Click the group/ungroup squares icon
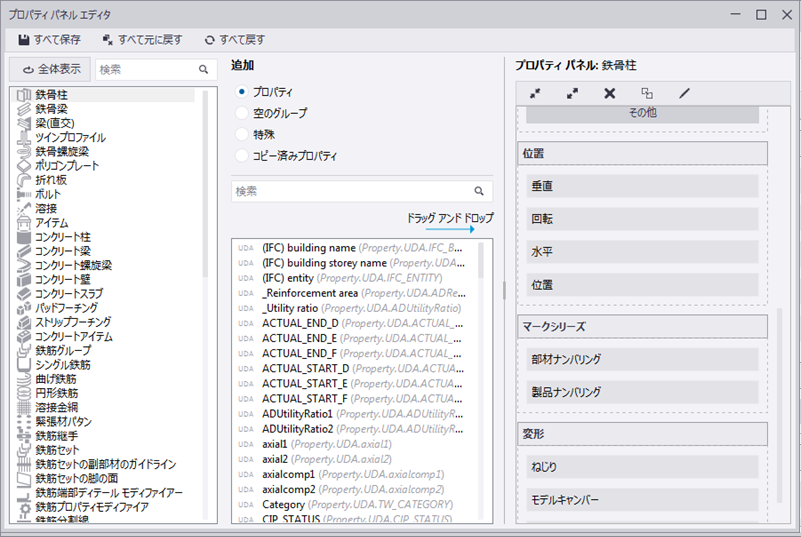The image size is (801, 537). (647, 93)
